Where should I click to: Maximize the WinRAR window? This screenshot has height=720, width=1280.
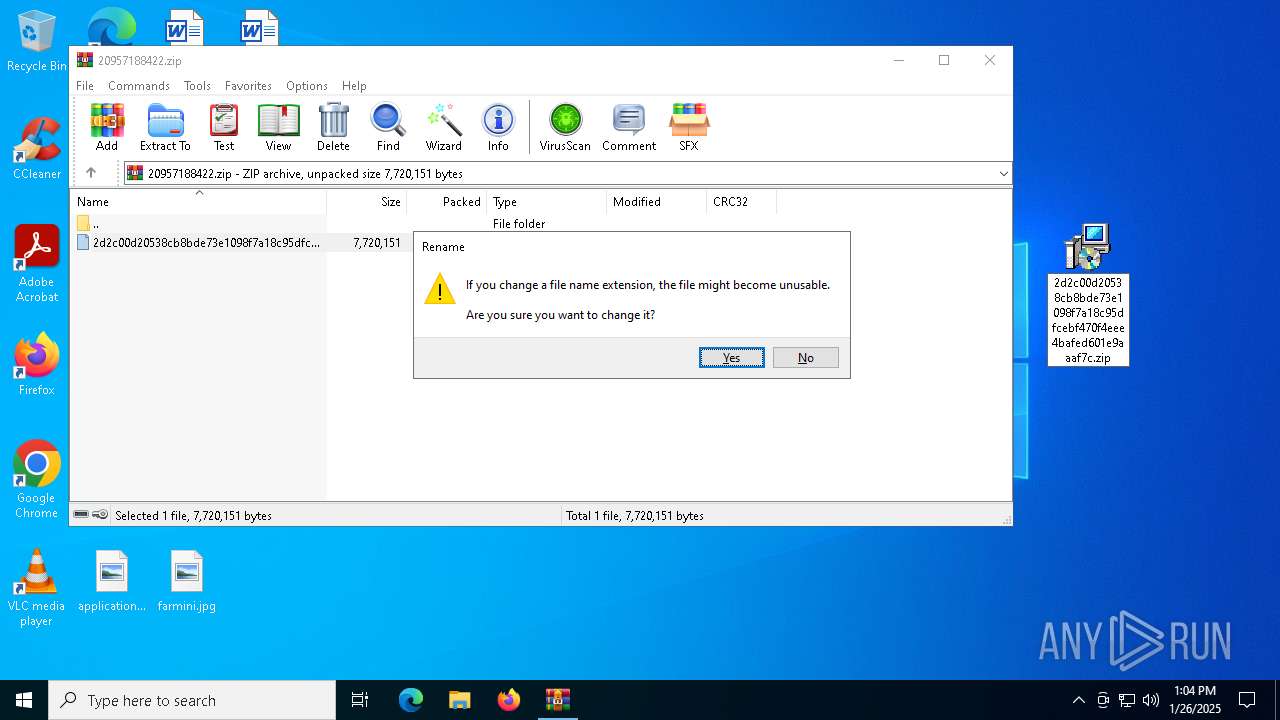click(x=944, y=60)
